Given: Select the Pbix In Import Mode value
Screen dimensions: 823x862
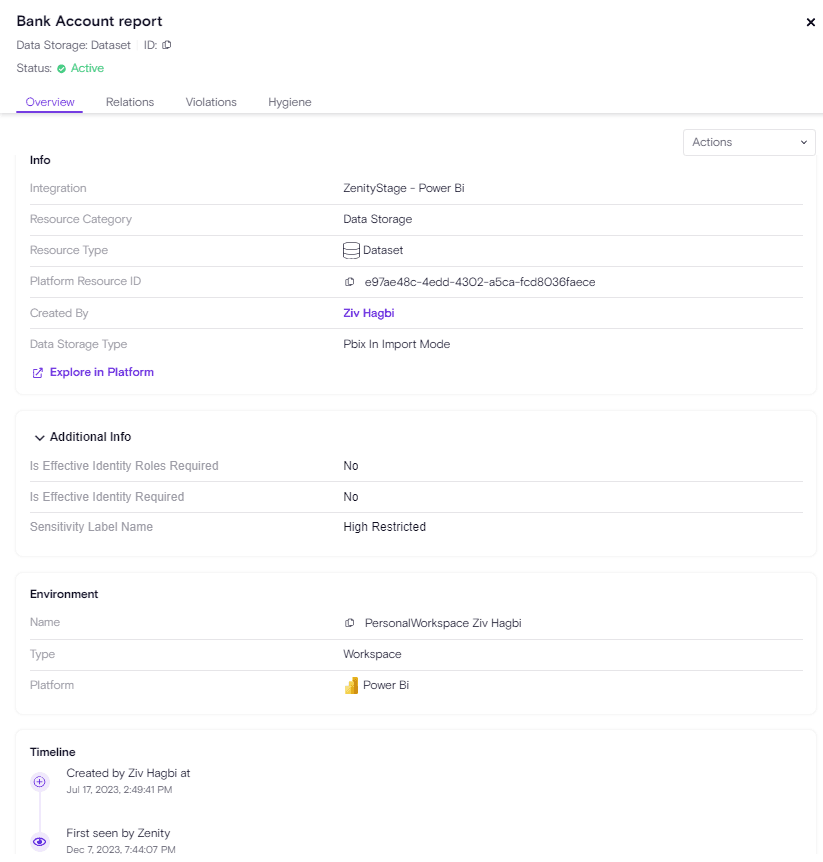Looking at the screenshot, I should tap(397, 344).
